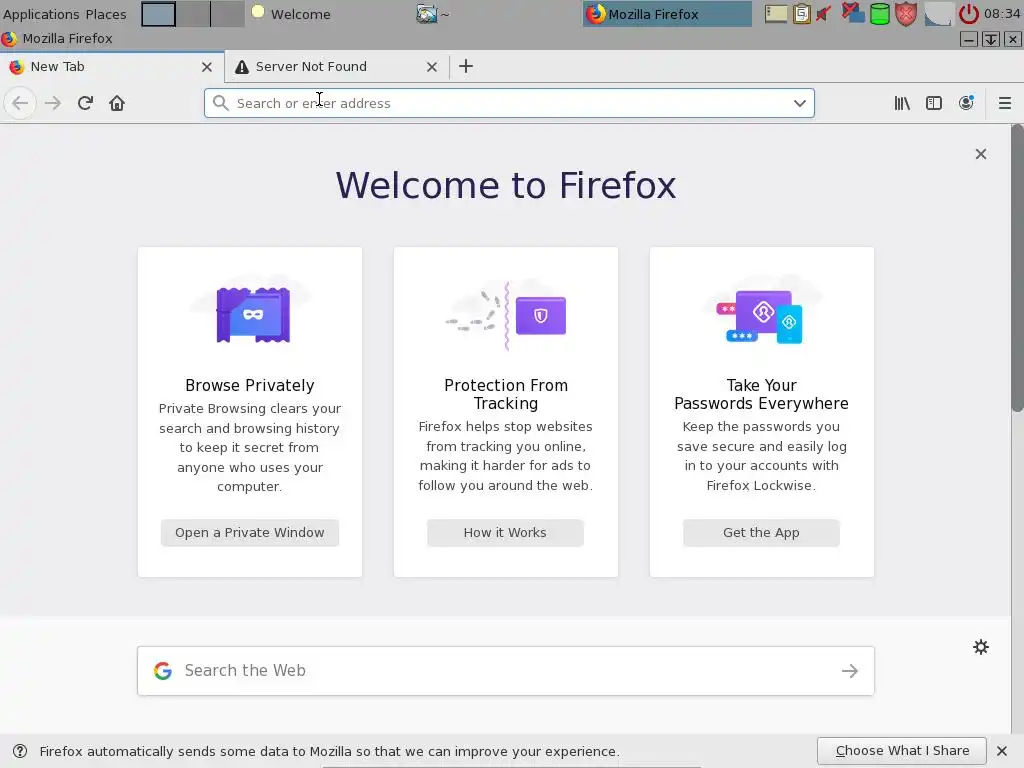Focus the Search or enter address field
Screen dimensions: 1024x768
coord(509,103)
